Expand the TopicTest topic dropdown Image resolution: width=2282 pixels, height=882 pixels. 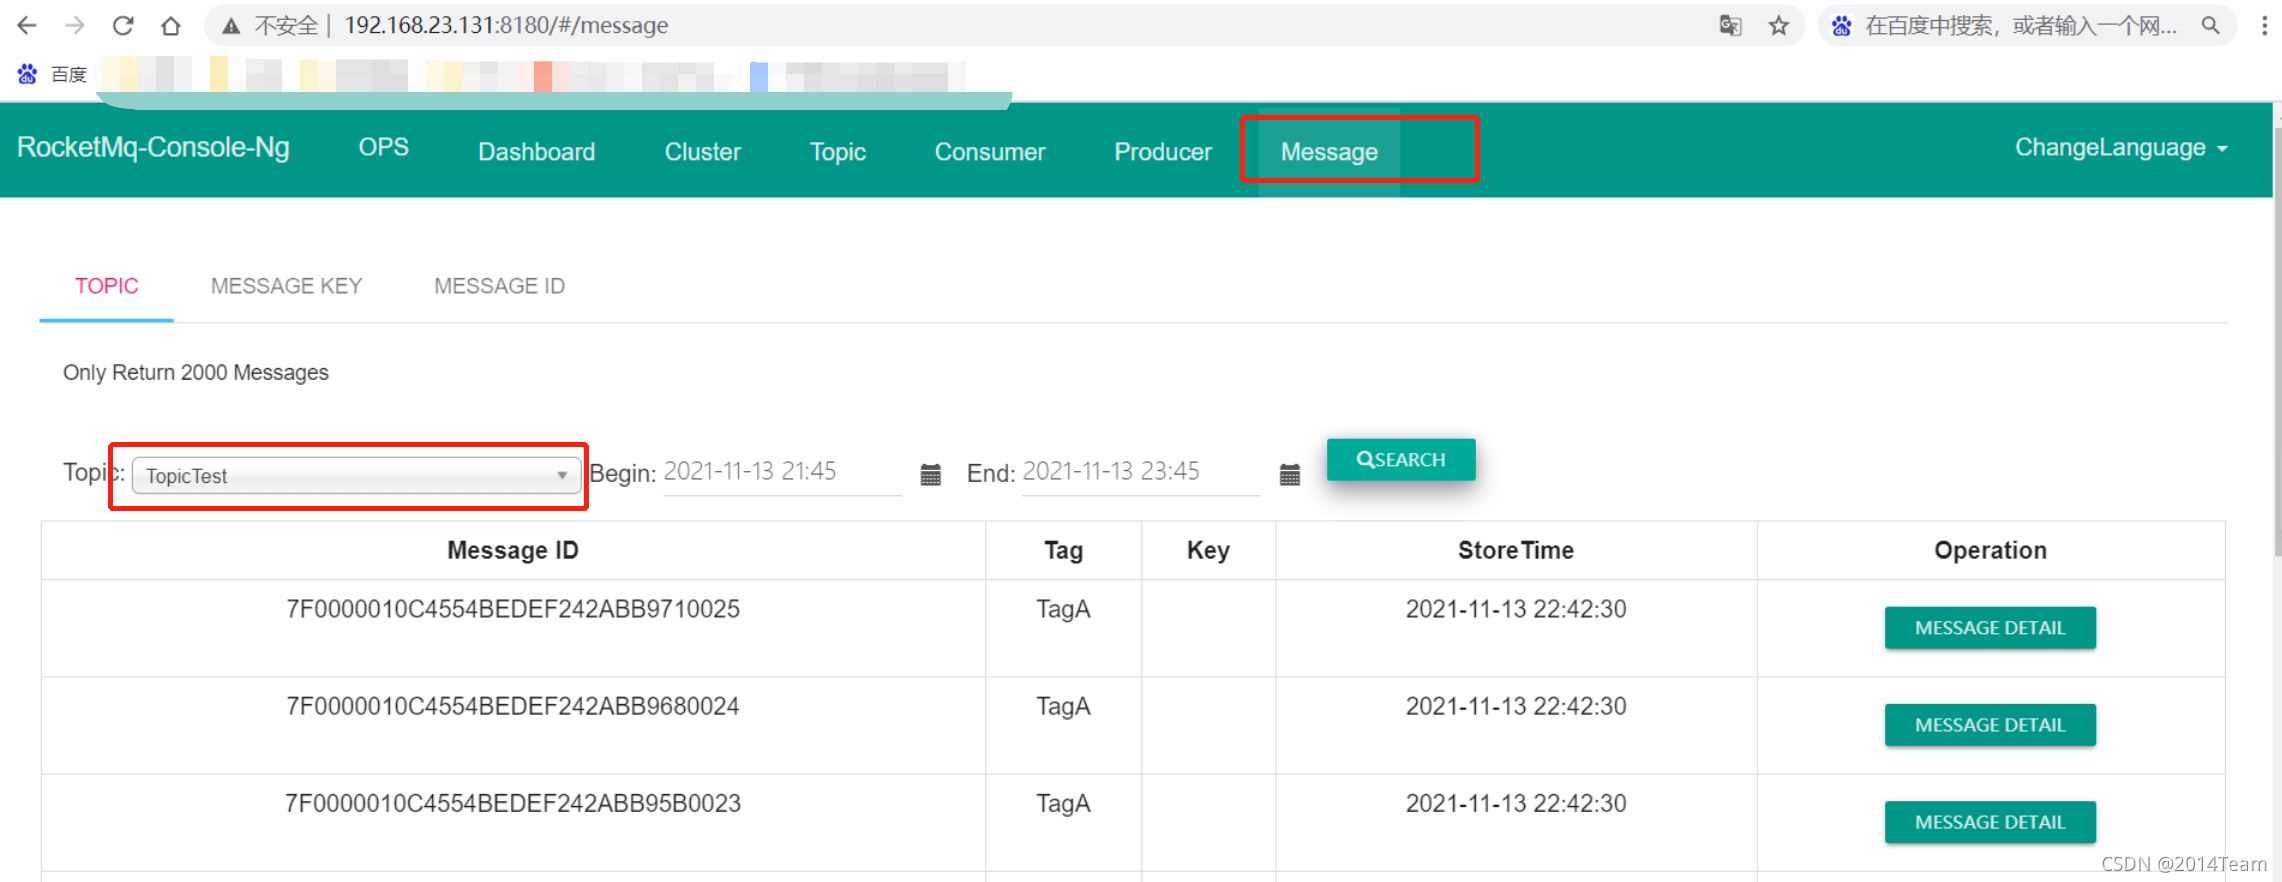point(356,476)
